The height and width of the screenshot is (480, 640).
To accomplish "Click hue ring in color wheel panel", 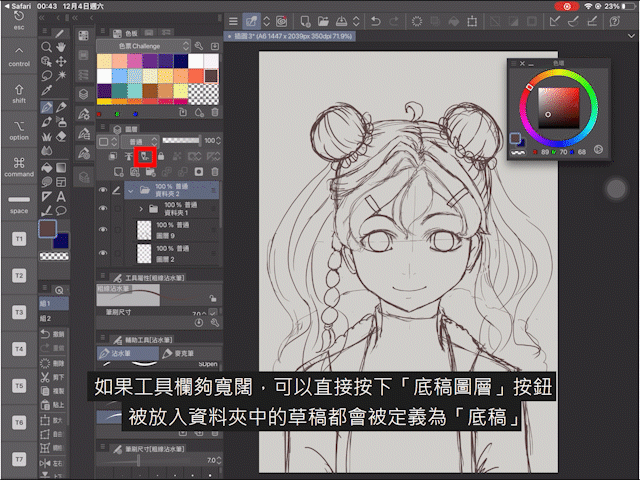I will [x=558, y=108].
